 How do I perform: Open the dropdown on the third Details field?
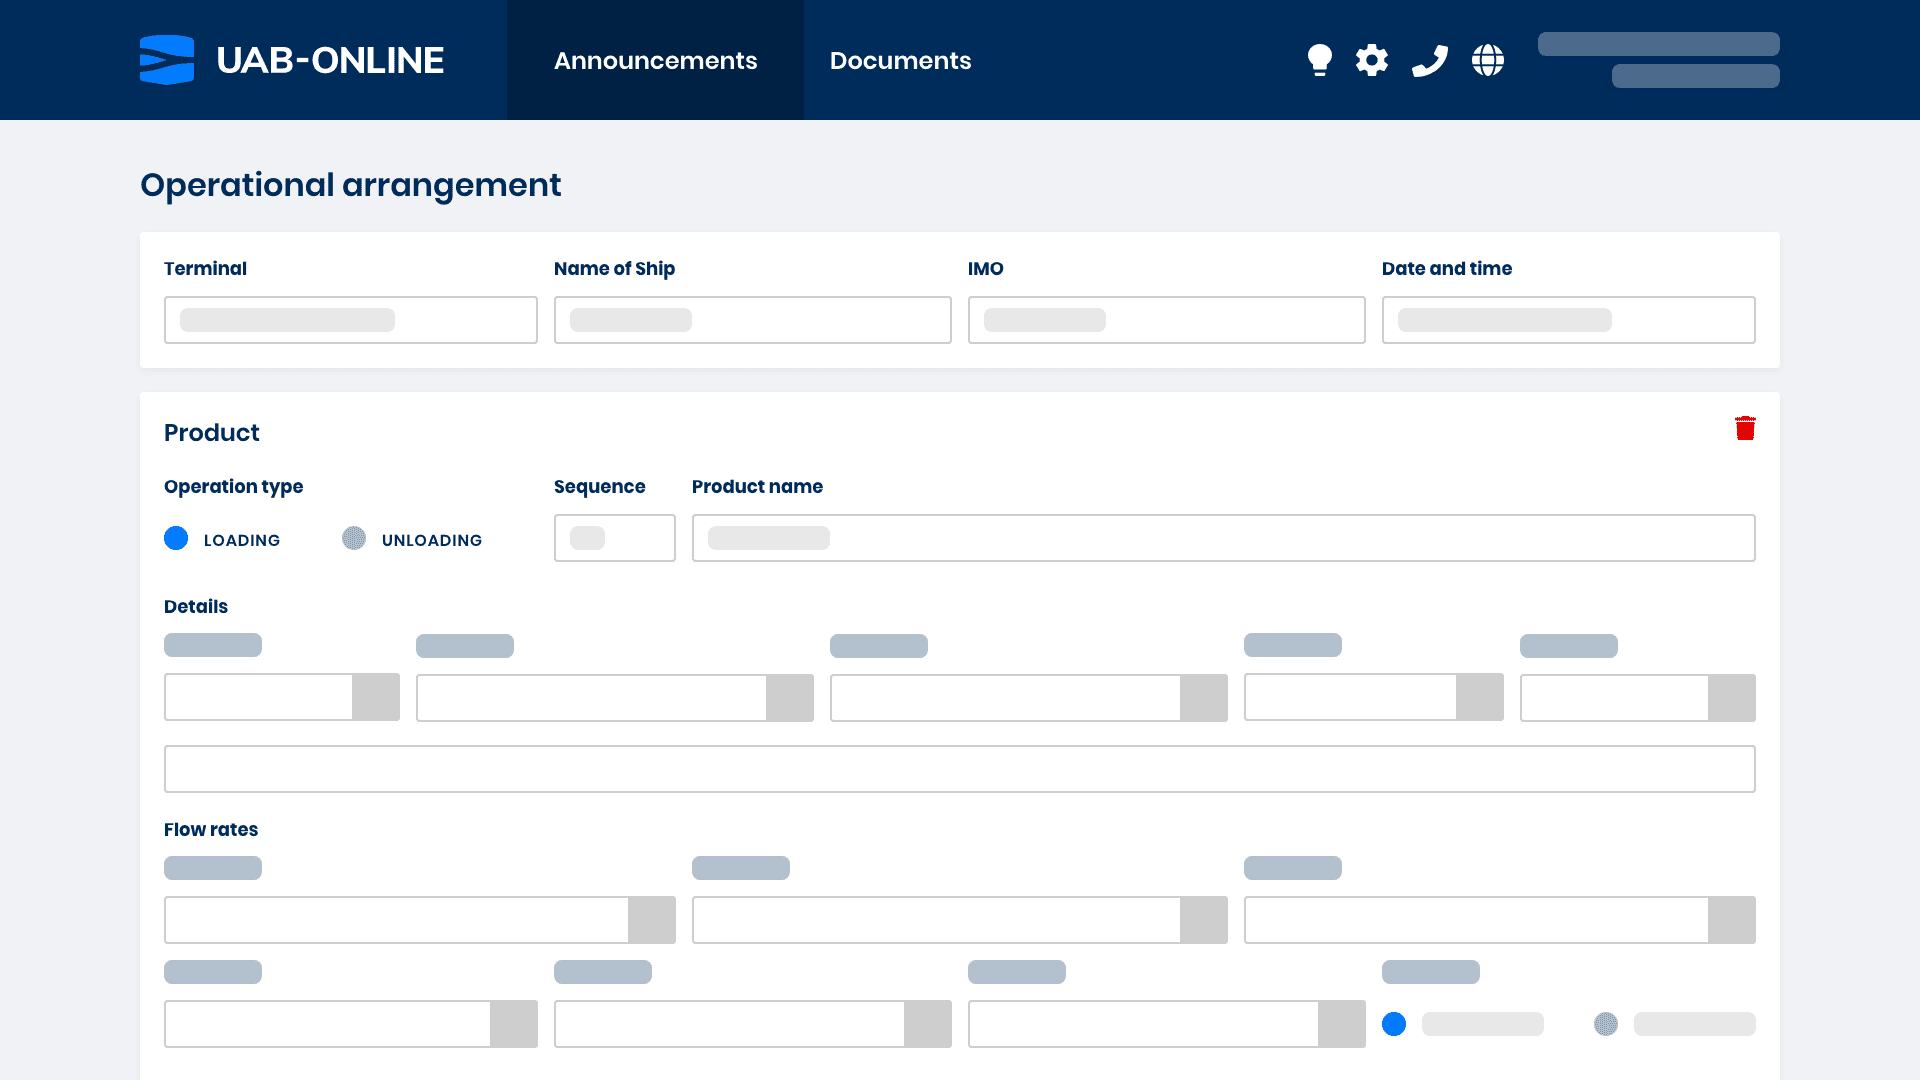pyautogui.click(x=1203, y=698)
